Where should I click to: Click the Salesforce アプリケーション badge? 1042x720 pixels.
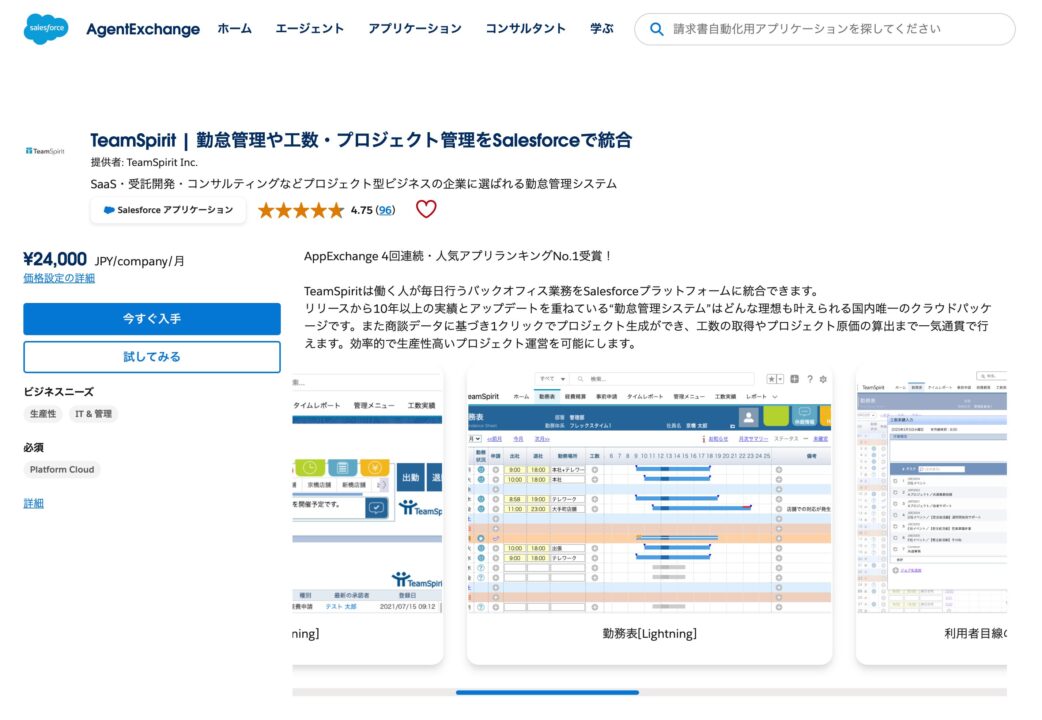point(168,210)
